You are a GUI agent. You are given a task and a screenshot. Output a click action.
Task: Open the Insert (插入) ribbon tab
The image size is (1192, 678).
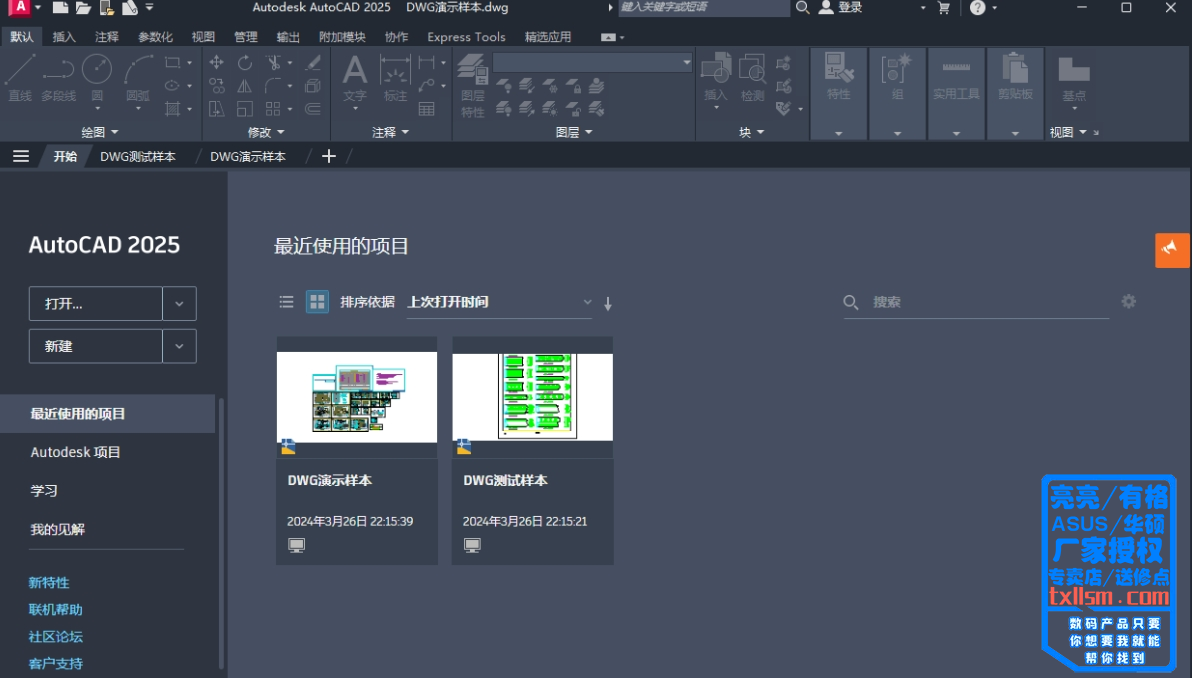point(64,36)
